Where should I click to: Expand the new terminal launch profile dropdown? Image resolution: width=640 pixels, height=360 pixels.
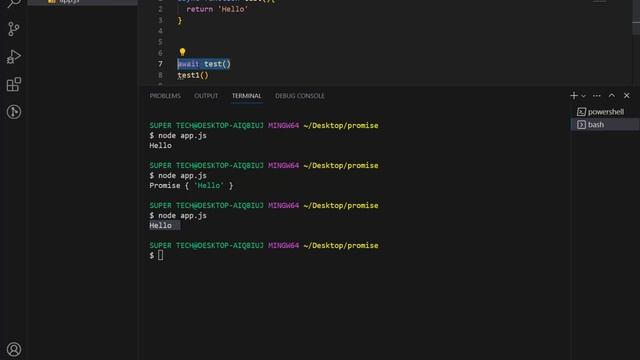583,96
